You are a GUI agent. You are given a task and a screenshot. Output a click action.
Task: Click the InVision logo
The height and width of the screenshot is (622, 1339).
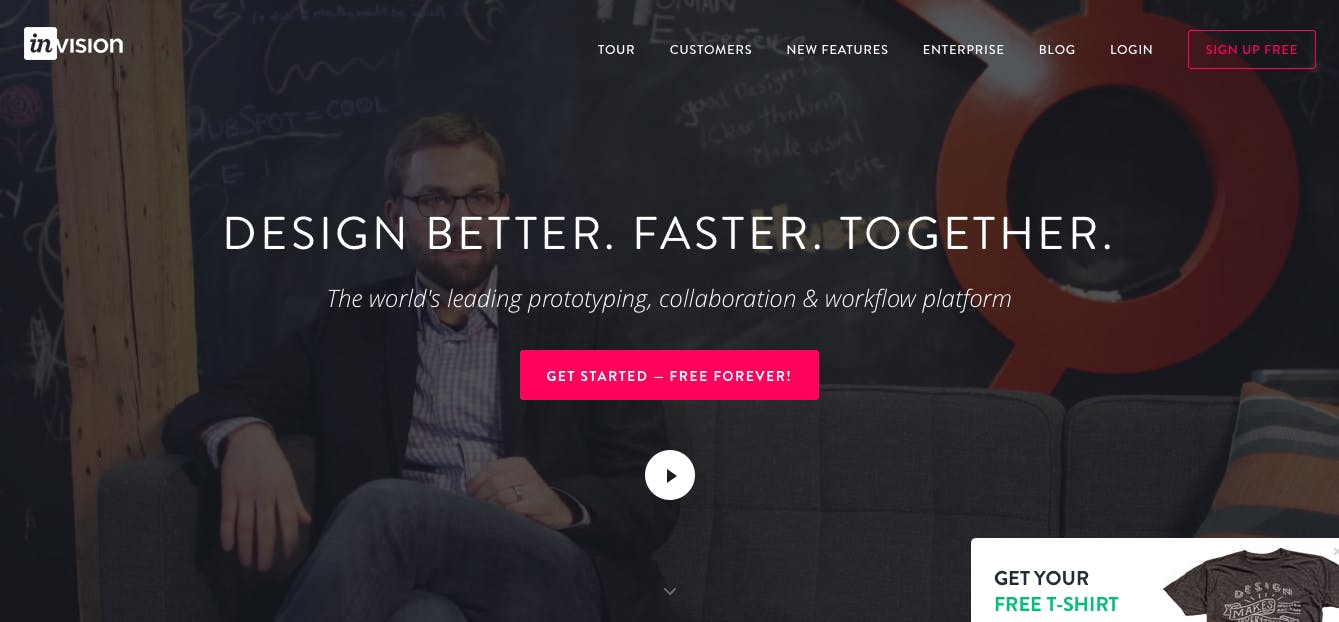pos(74,44)
